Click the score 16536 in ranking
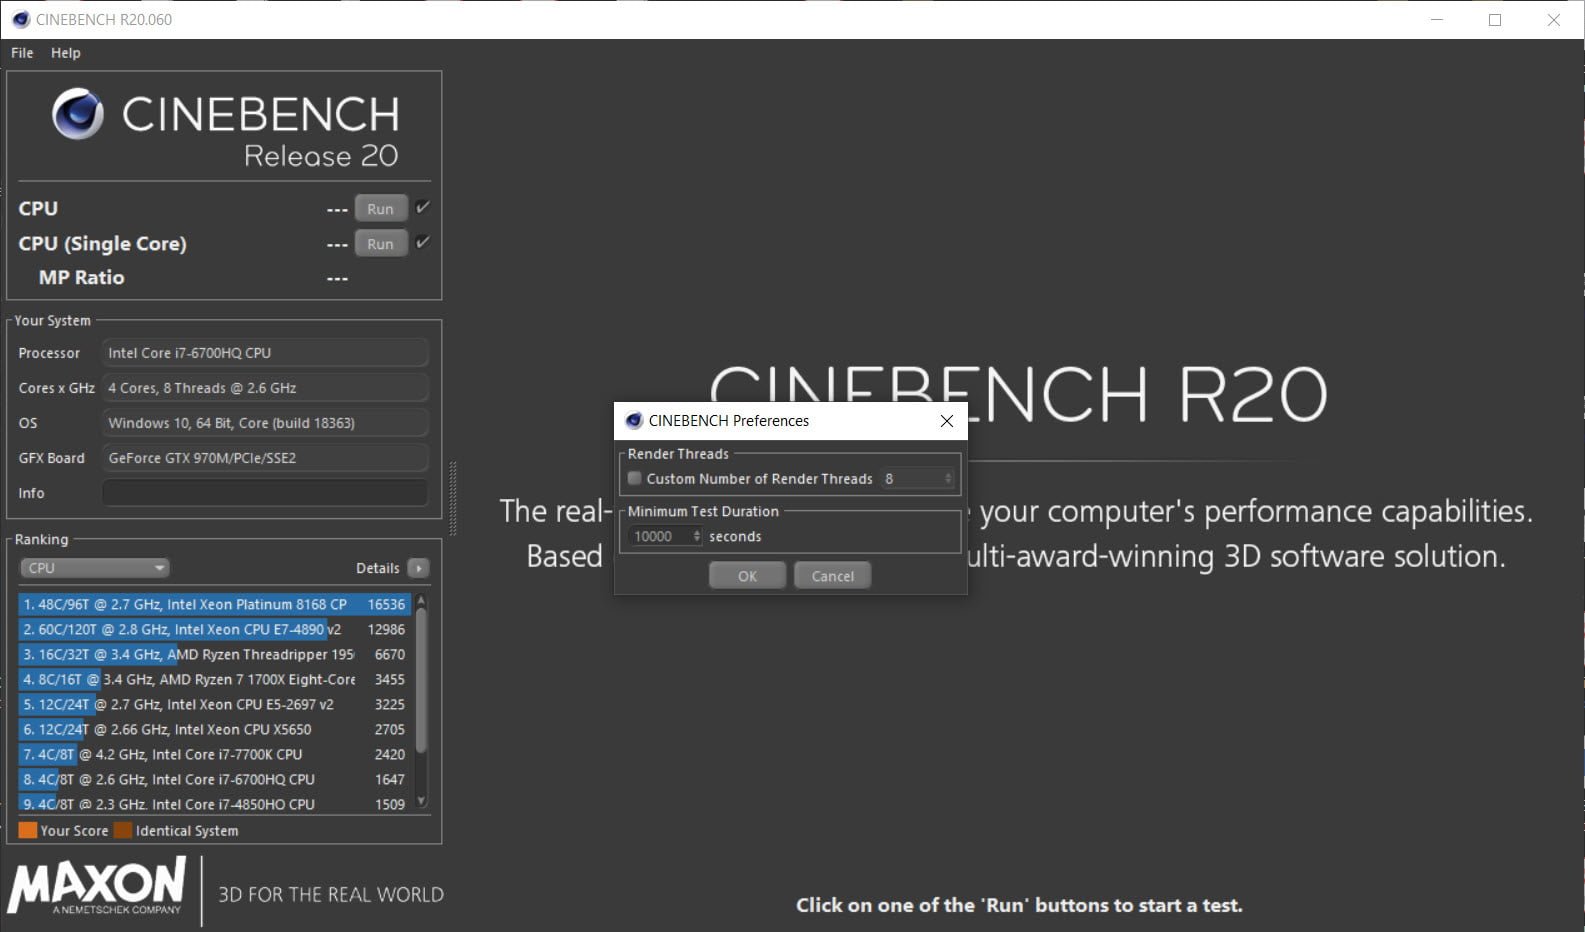The image size is (1585, 932). [x=386, y=605]
